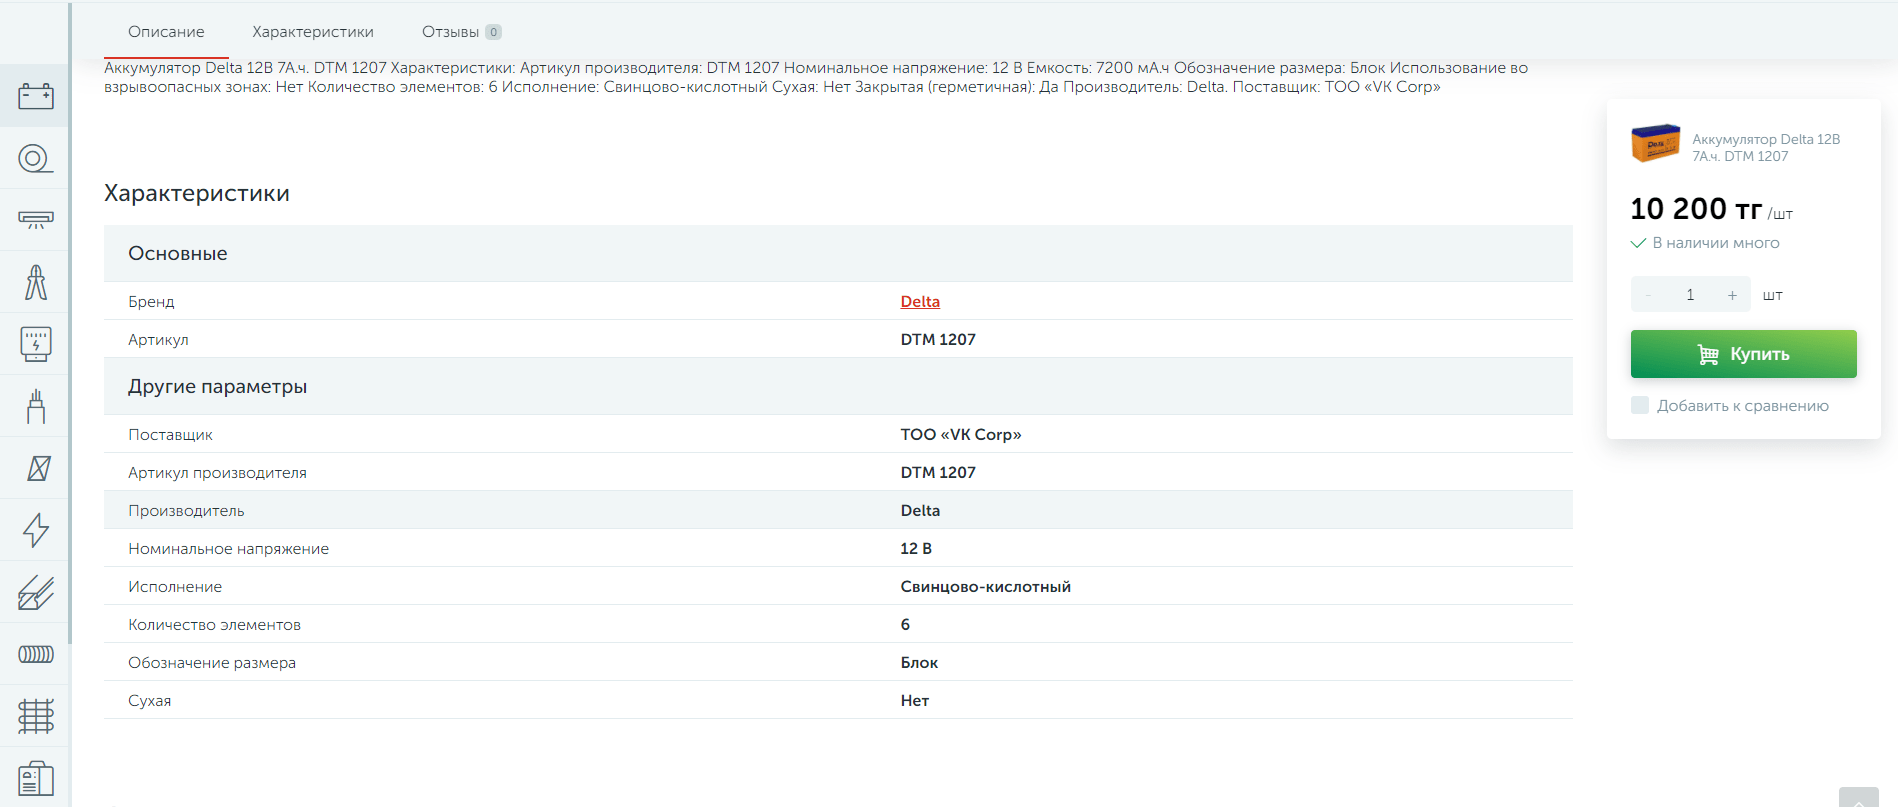Image resolution: width=1898 pixels, height=807 pixels.
Task: Click the Номинальное напряжение row label
Action: 228,548
